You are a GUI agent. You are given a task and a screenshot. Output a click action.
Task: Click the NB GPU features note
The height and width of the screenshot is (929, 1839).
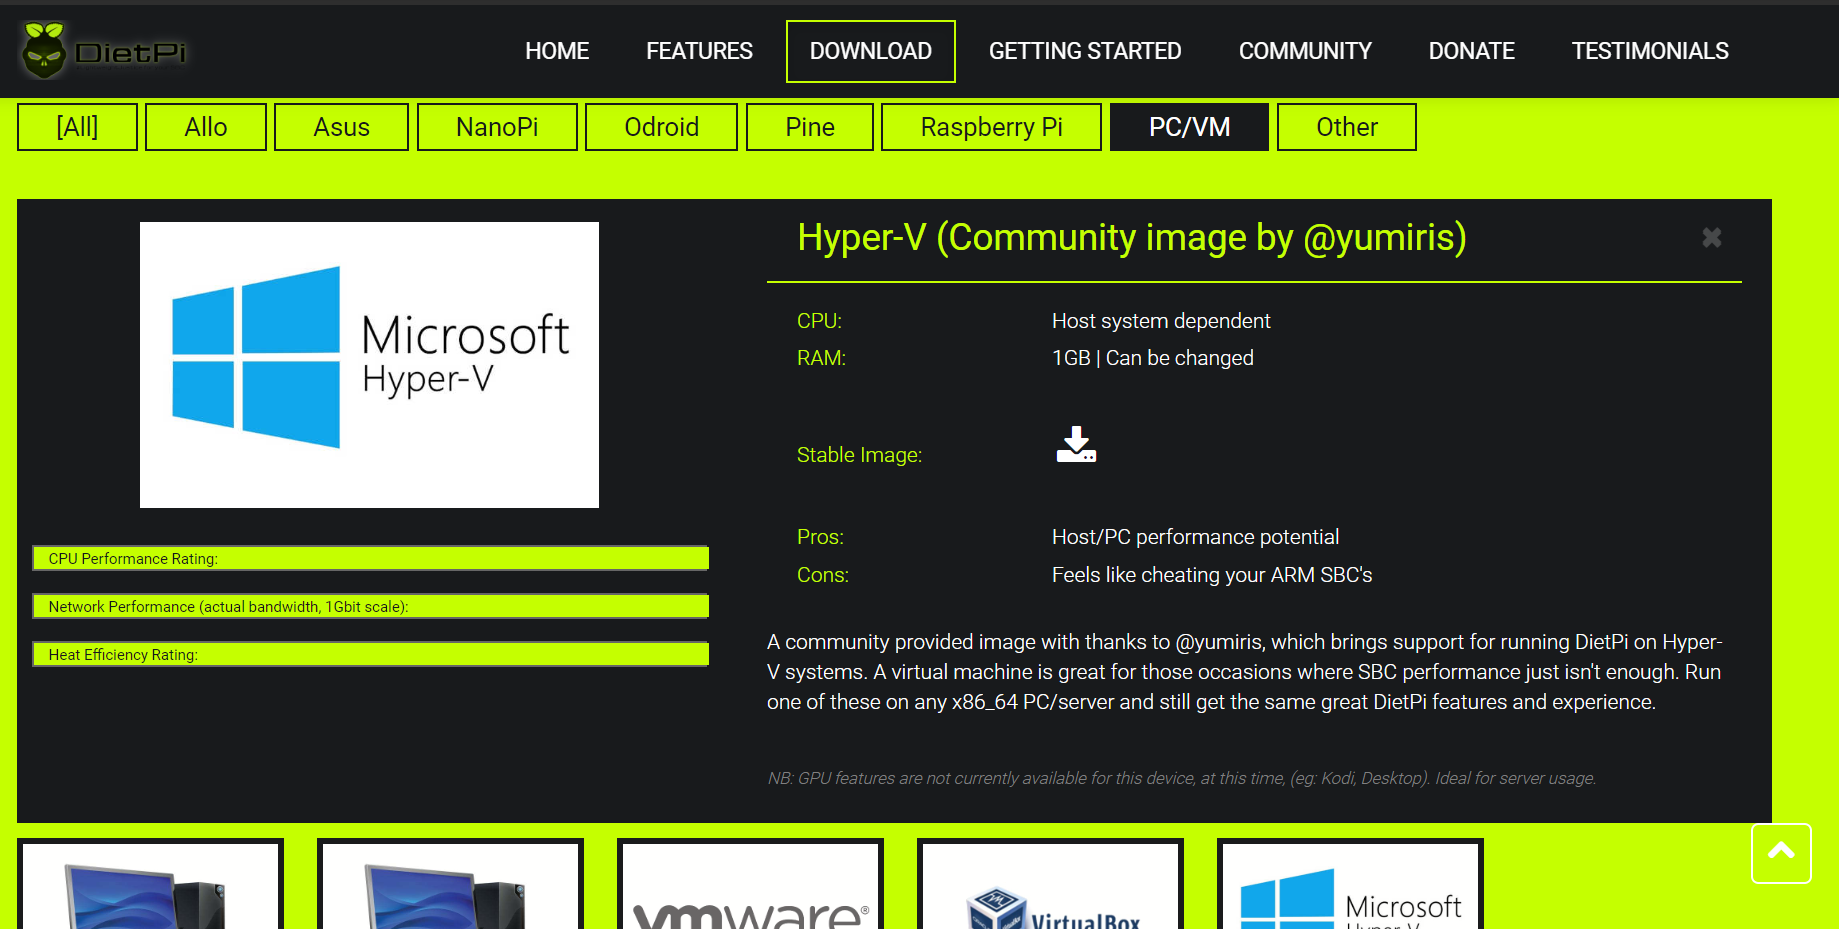pyautogui.click(x=1182, y=778)
